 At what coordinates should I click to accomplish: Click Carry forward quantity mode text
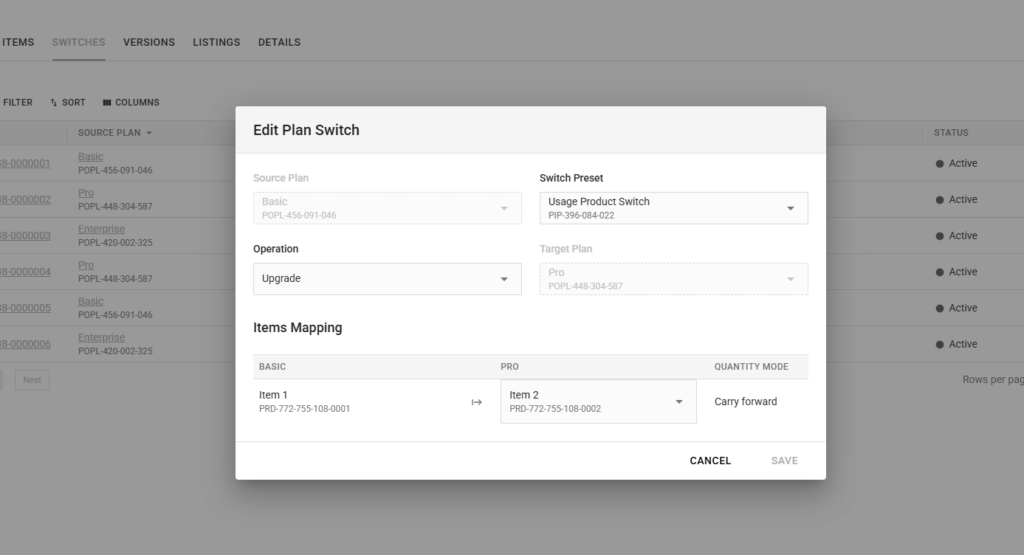tap(745, 402)
